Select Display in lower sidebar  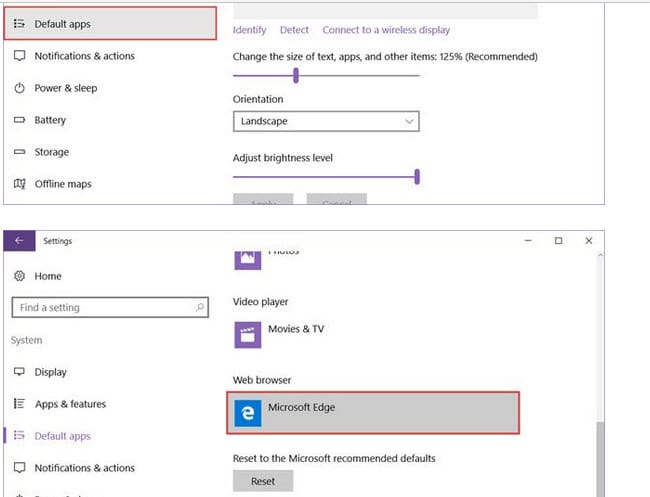coord(50,372)
